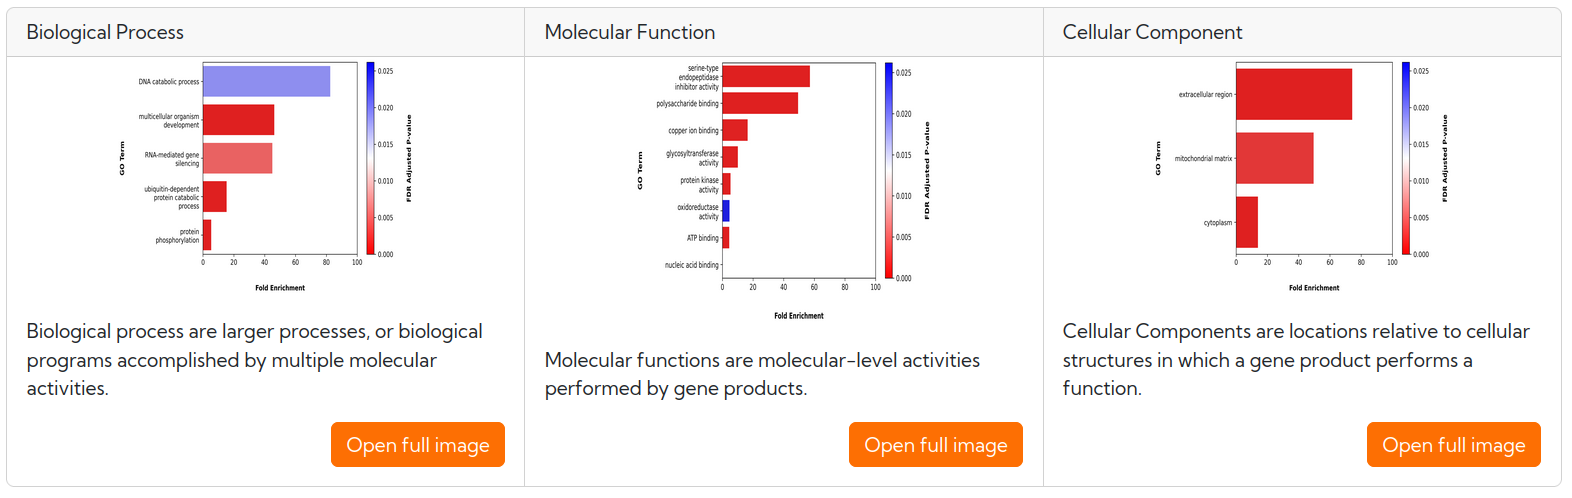Click the Cellular Component bar chart thumbnail
This screenshot has width=1572, height=498.
tap(1302, 177)
